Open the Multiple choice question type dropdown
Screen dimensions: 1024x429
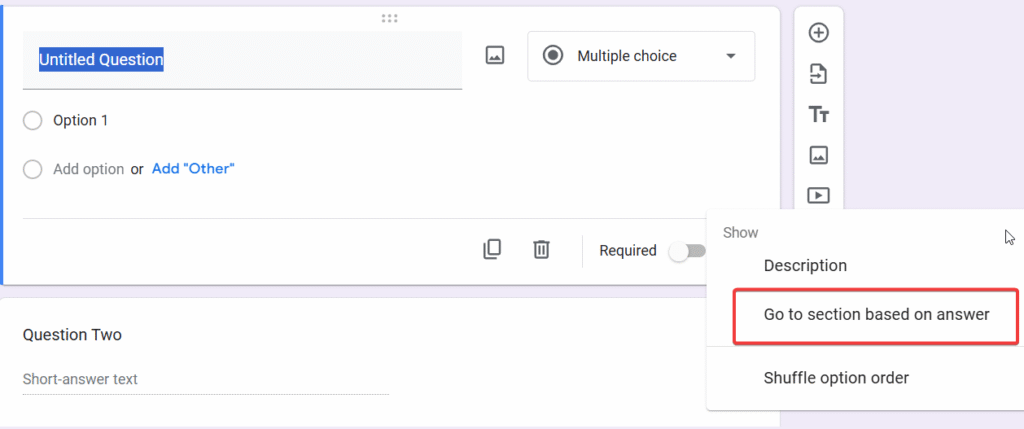[641, 56]
